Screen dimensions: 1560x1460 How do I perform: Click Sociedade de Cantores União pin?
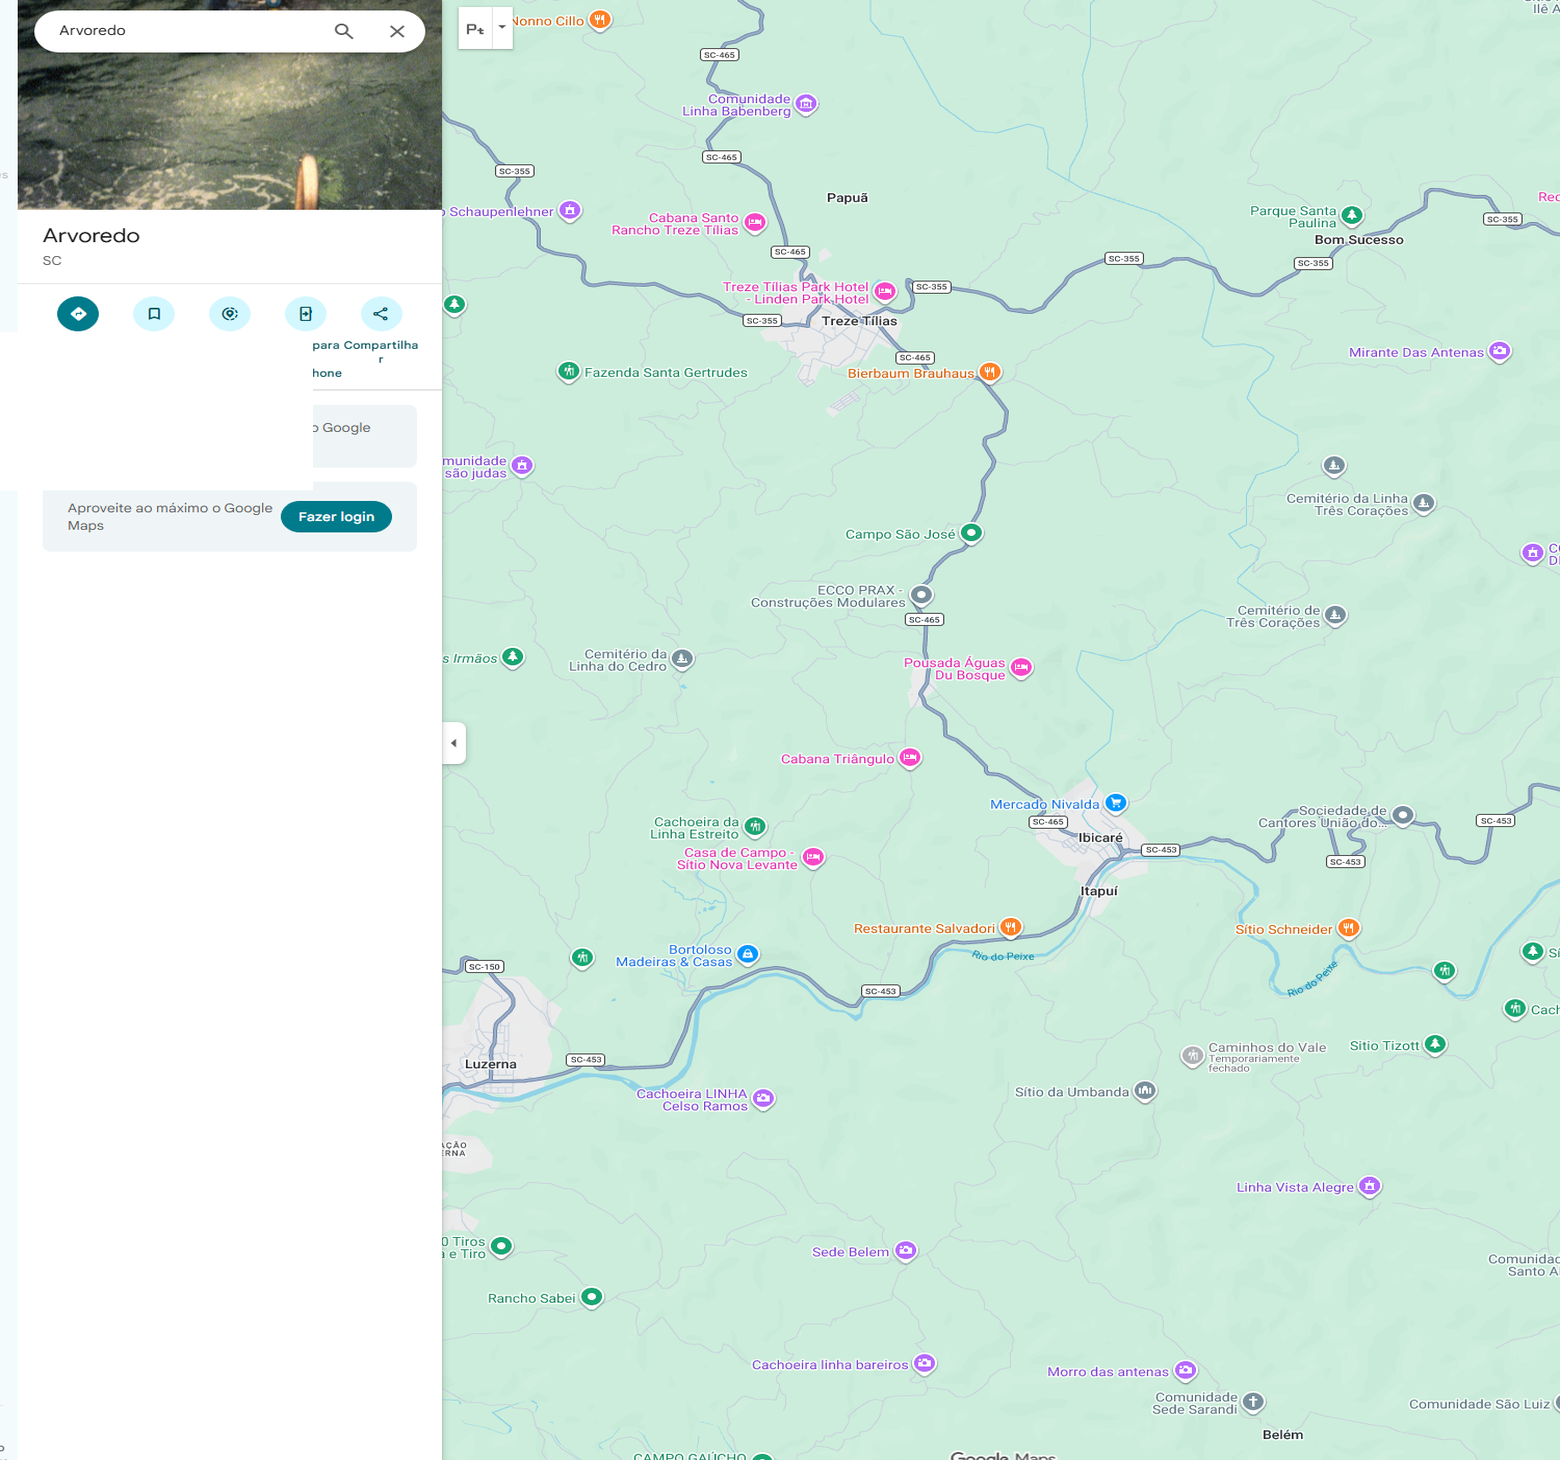click(x=1403, y=815)
